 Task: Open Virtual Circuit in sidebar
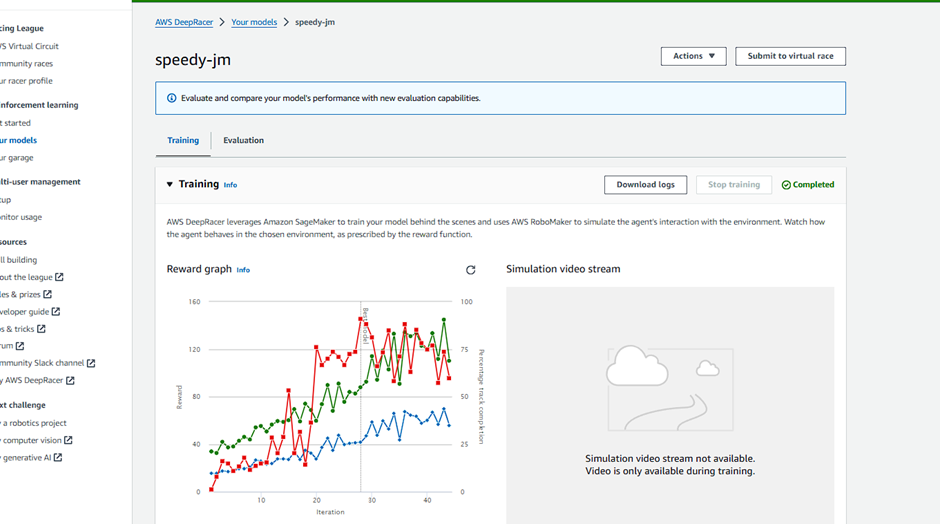29,46
